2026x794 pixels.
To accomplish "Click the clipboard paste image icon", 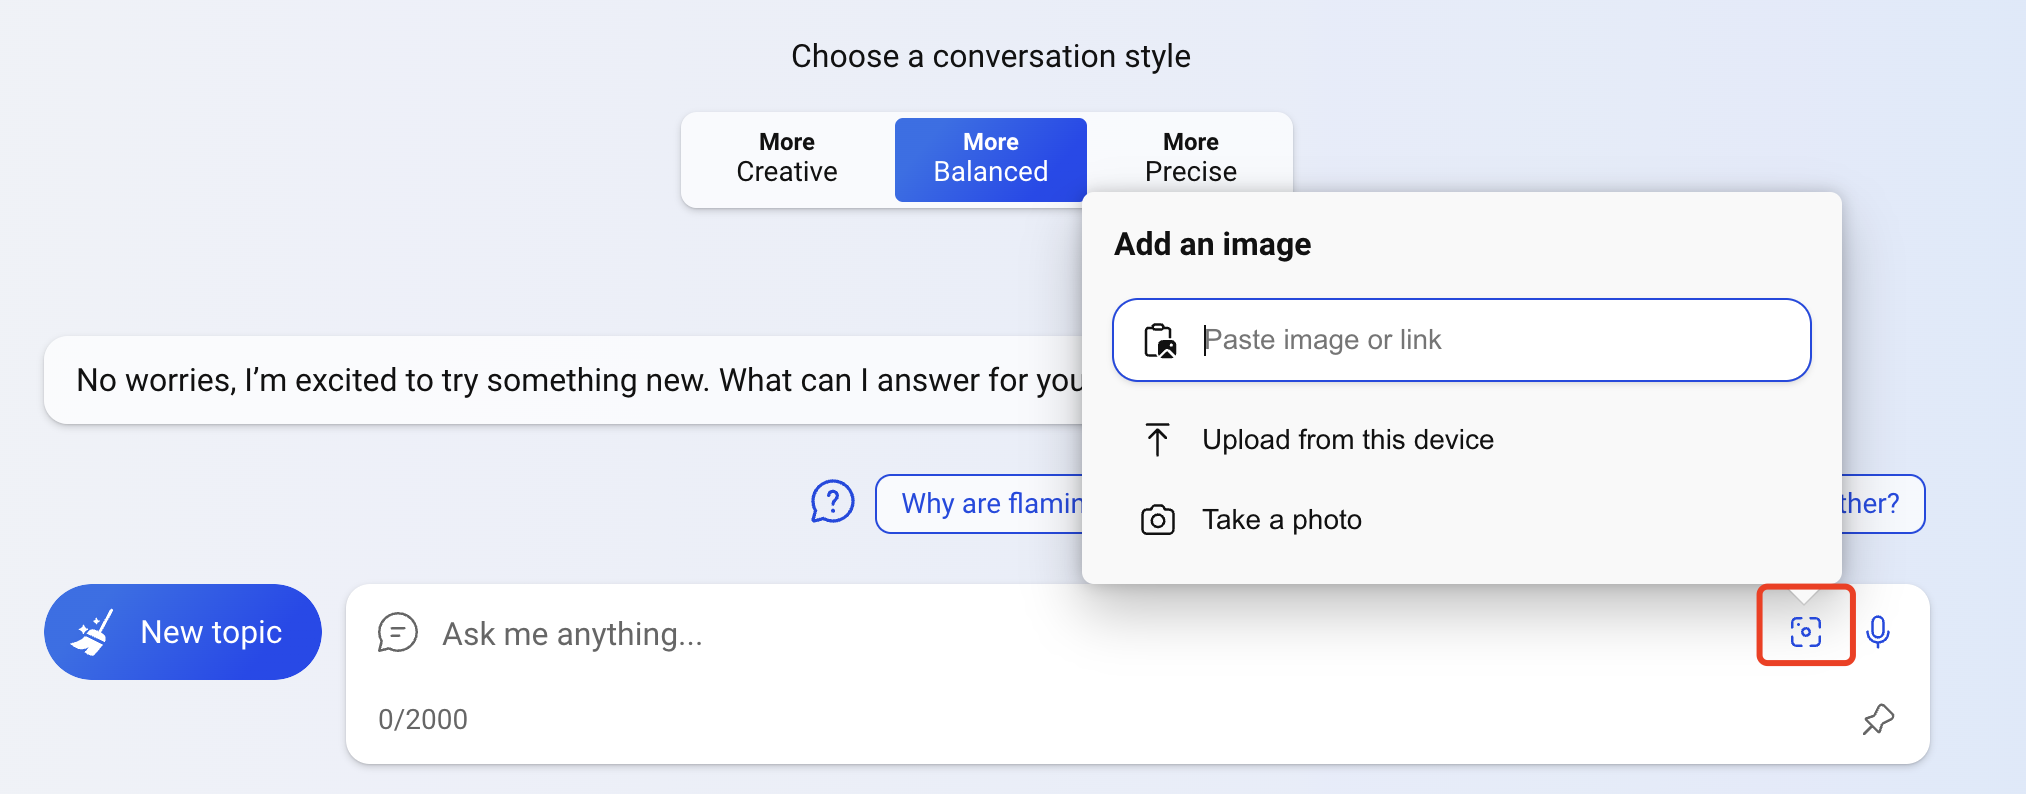I will [1160, 340].
